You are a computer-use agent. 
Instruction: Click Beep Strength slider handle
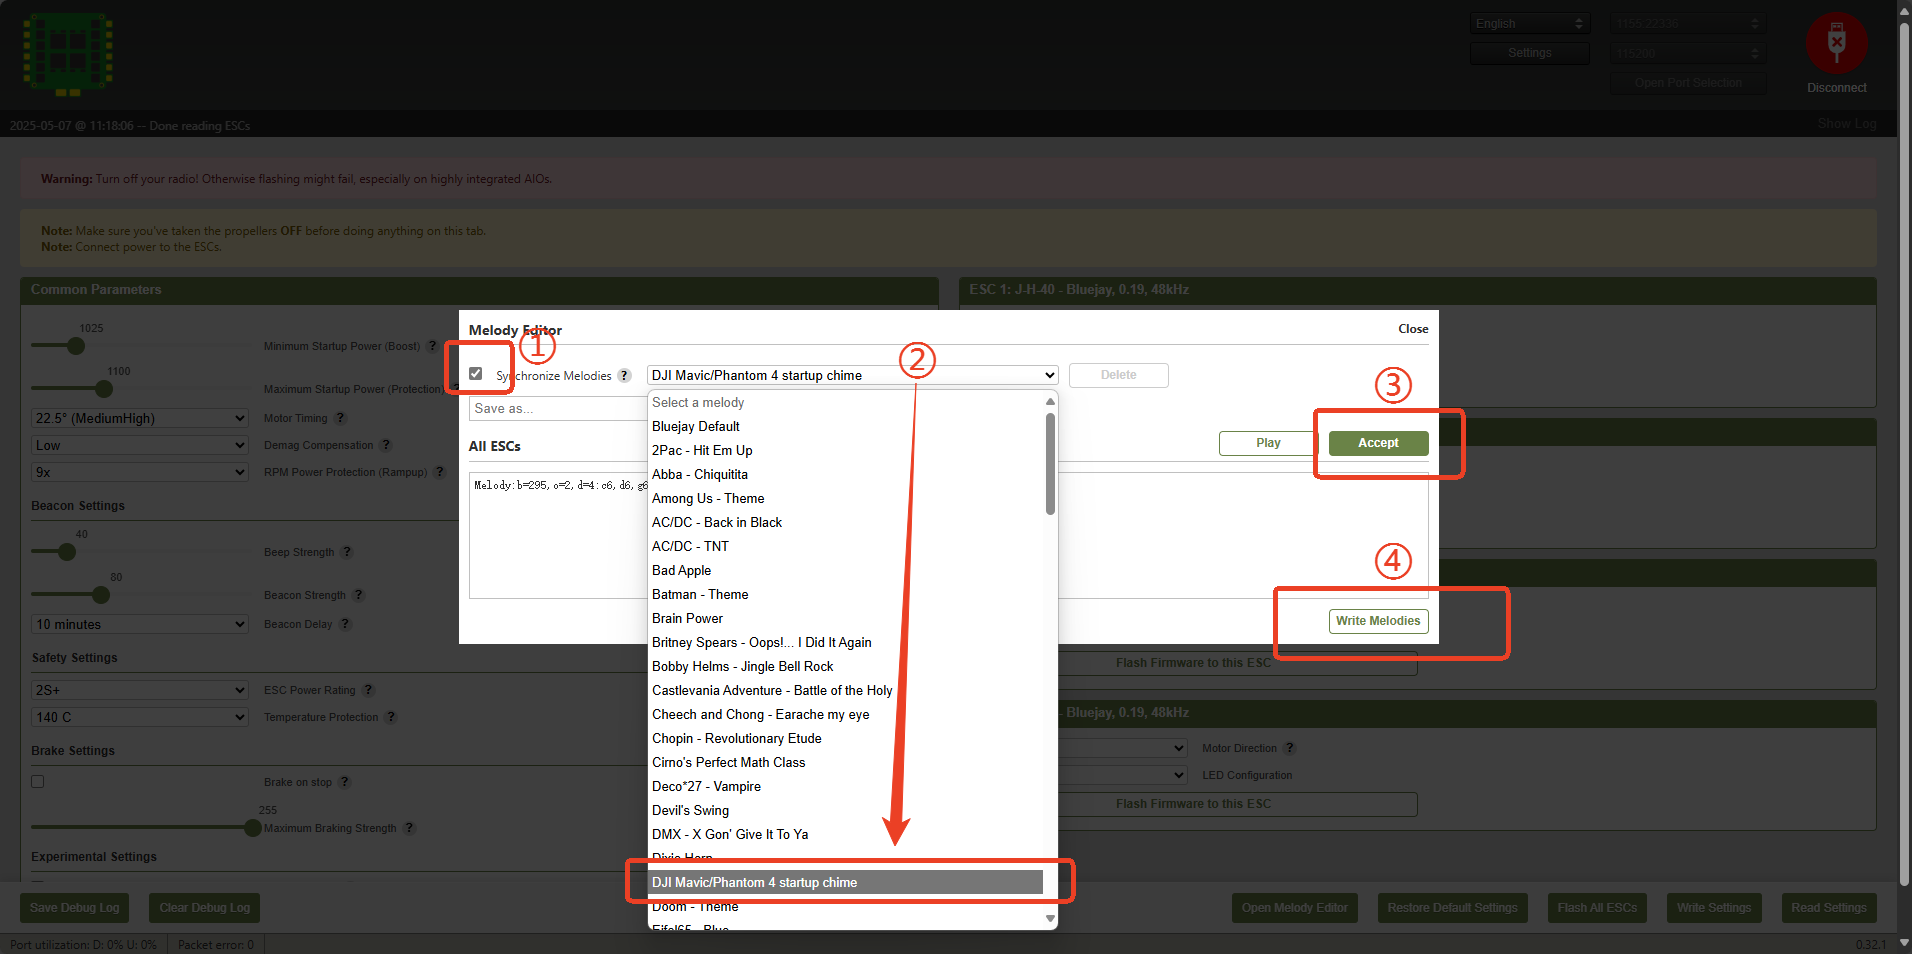[x=67, y=552]
